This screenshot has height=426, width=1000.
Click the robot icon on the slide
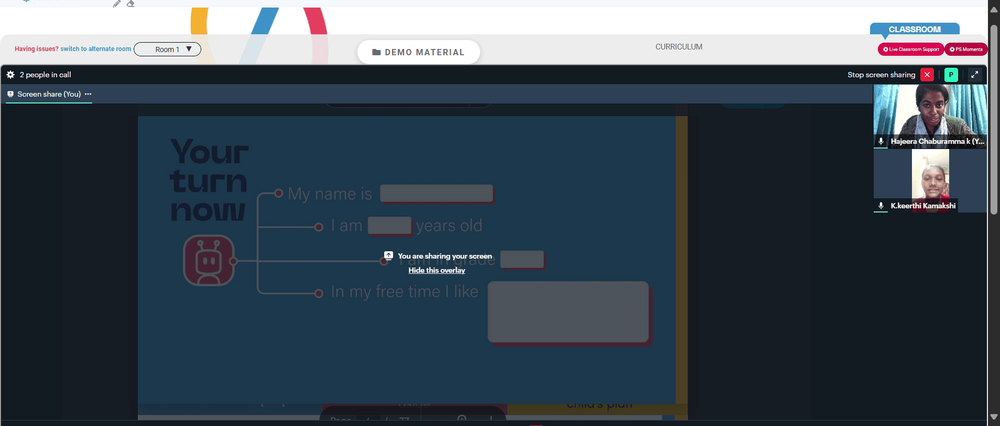tap(209, 260)
